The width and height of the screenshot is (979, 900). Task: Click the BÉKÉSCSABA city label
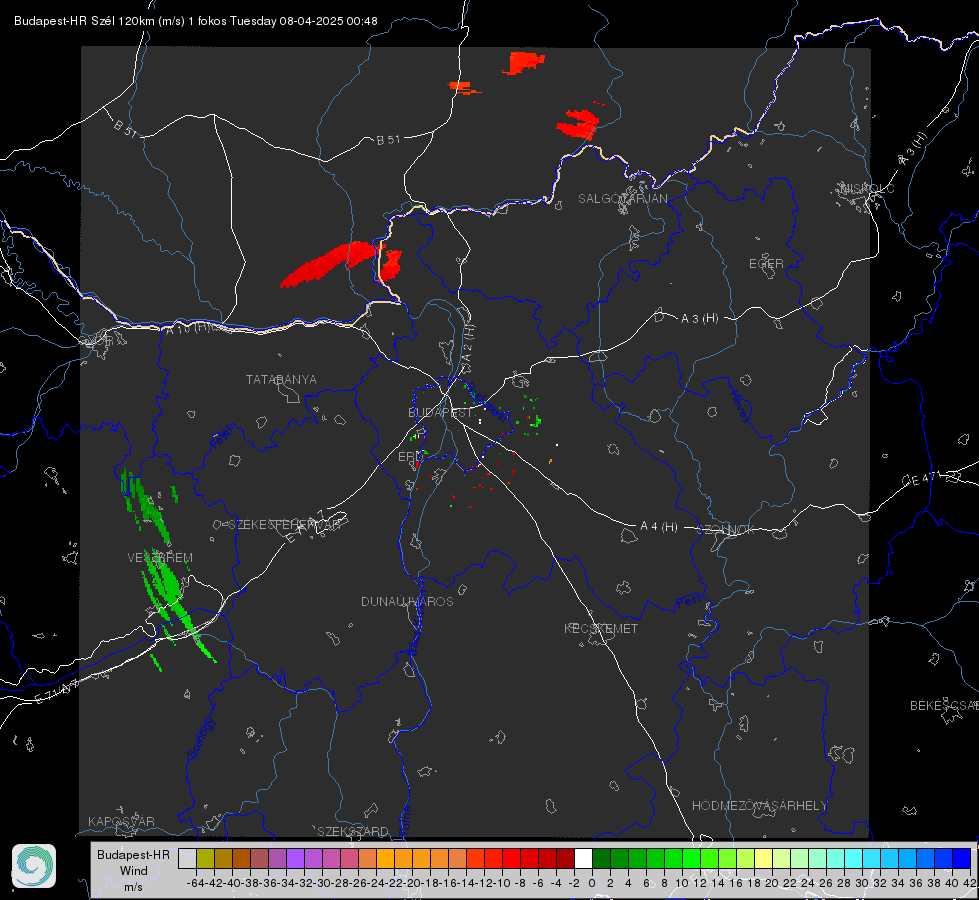(x=944, y=706)
